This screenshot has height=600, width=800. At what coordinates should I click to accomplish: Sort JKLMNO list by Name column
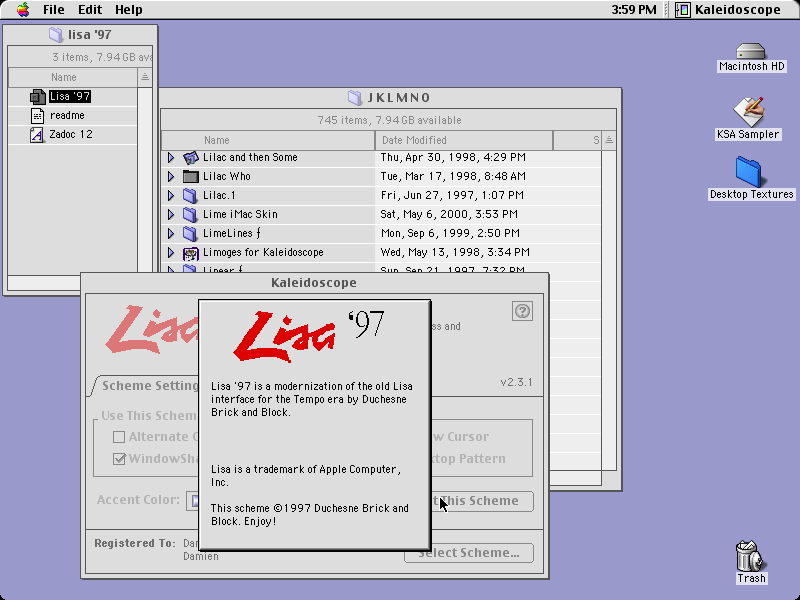pyautogui.click(x=268, y=140)
